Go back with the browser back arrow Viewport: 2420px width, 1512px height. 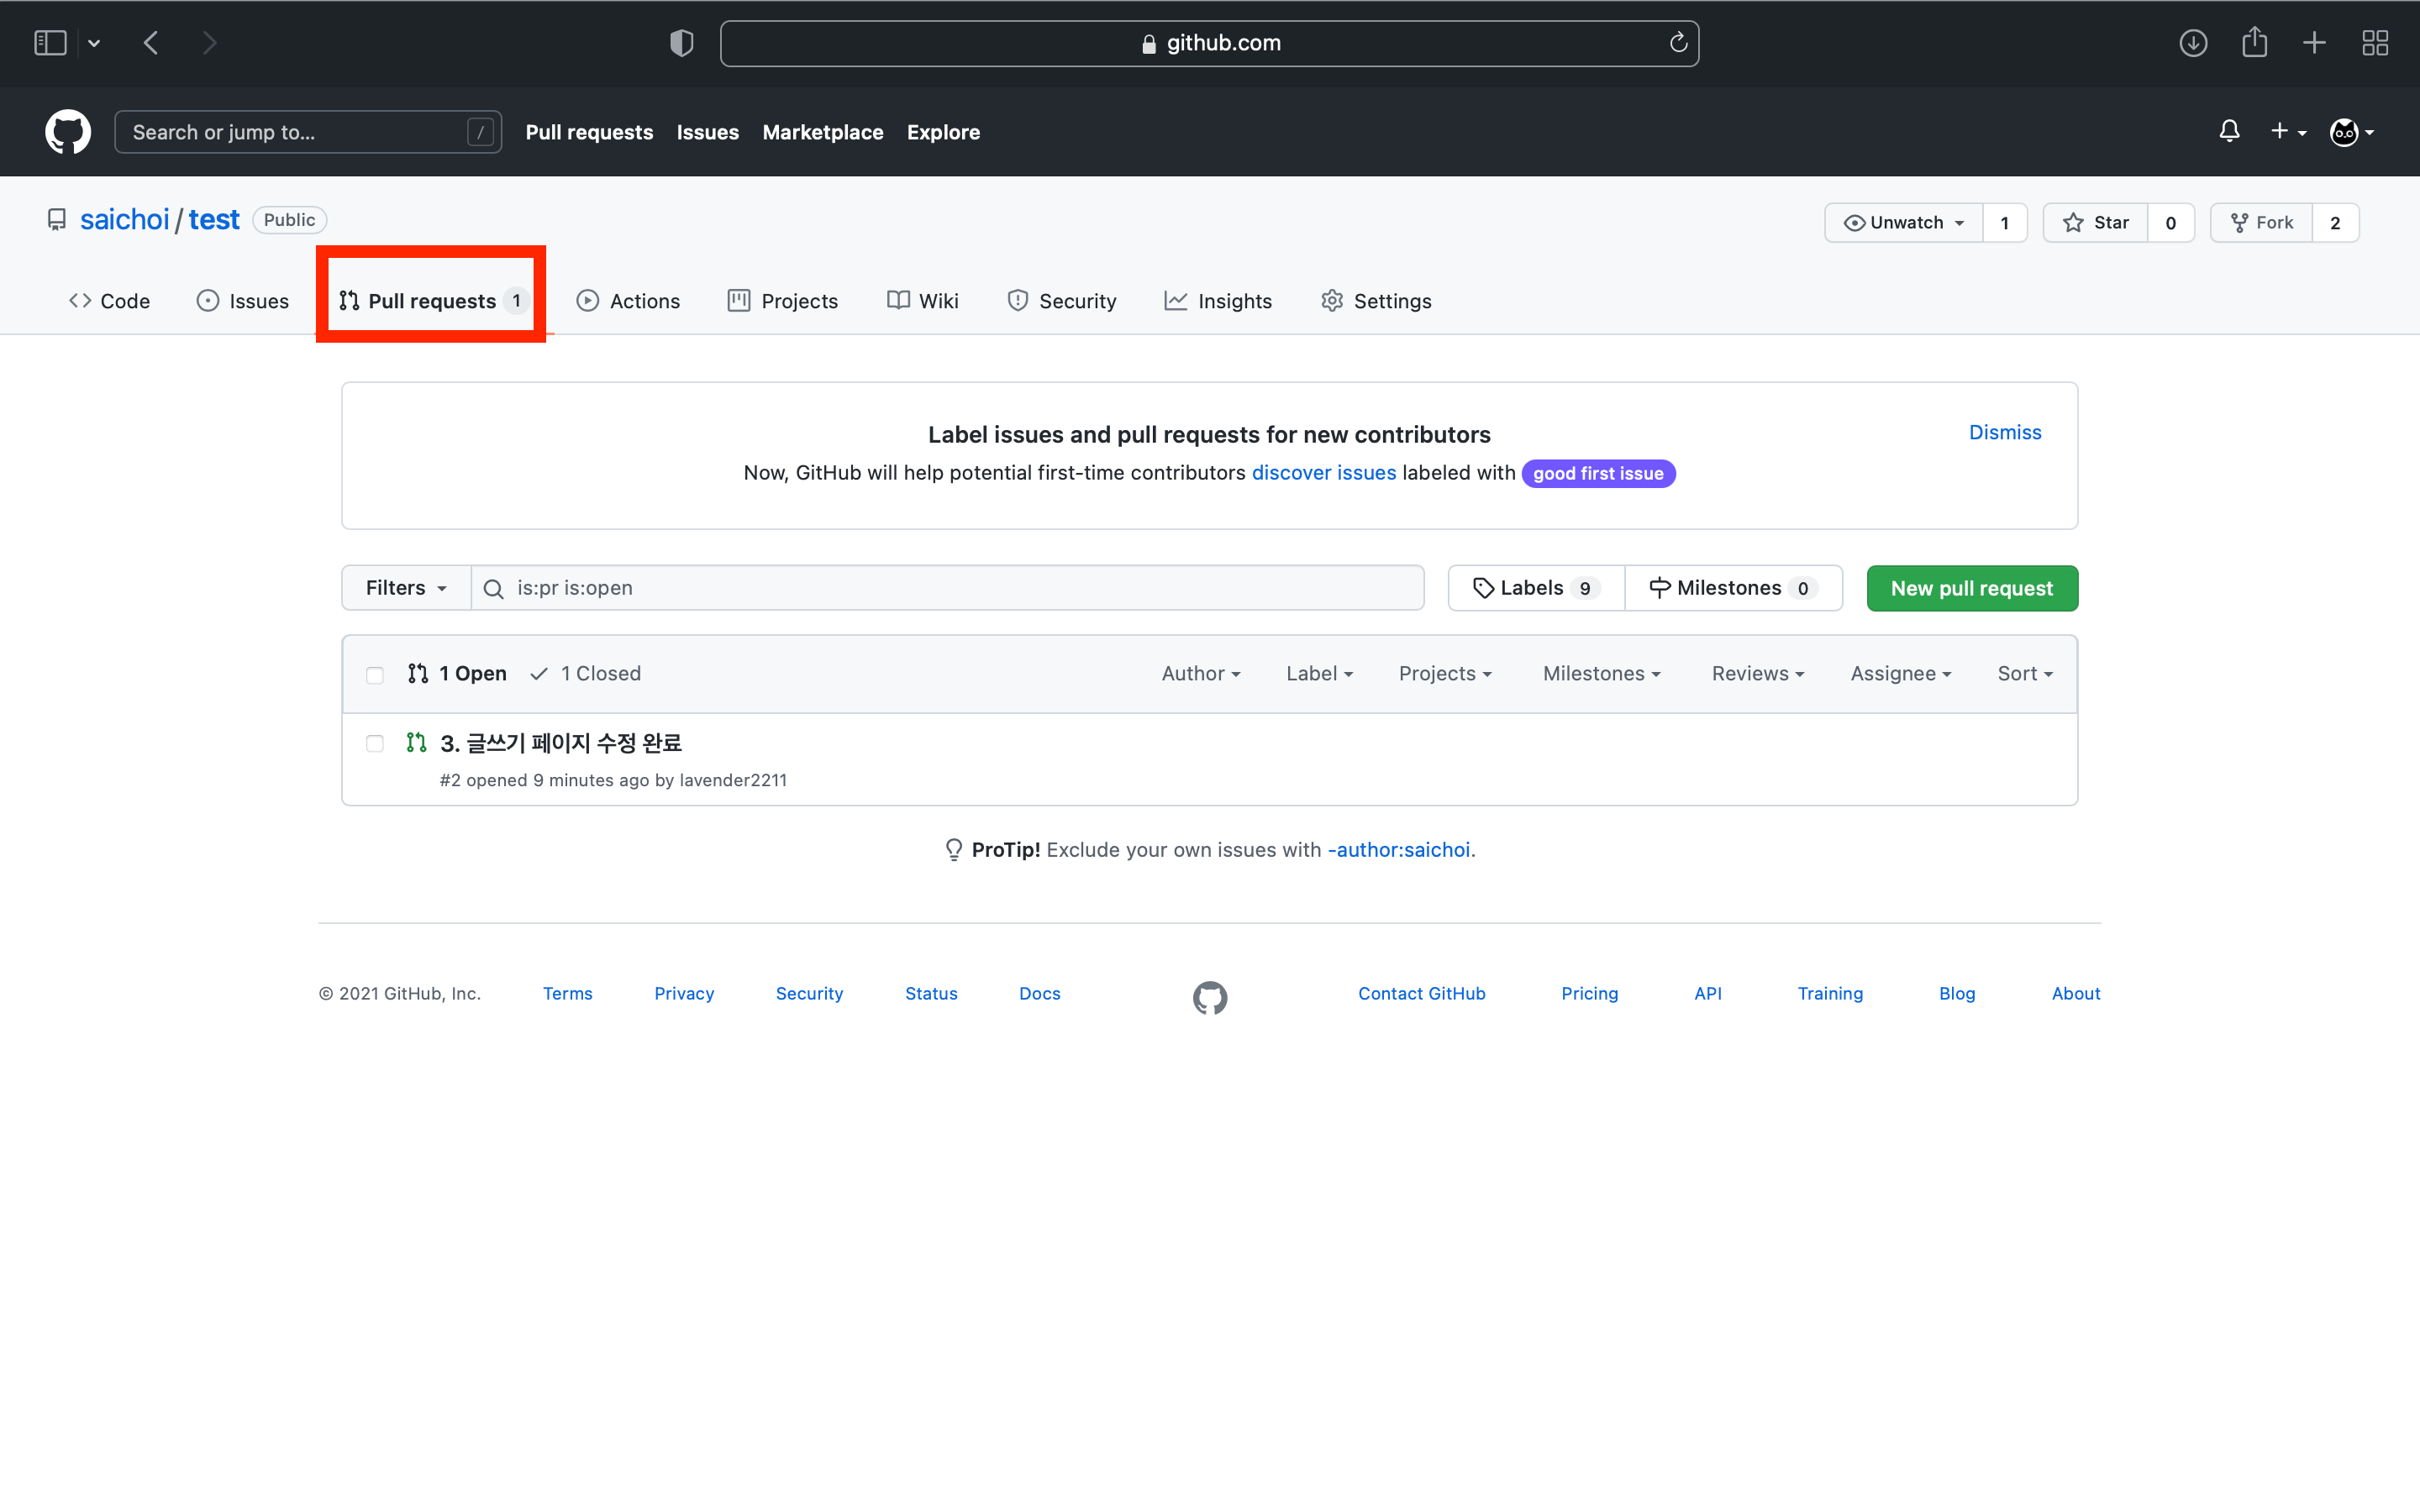pos(151,43)
